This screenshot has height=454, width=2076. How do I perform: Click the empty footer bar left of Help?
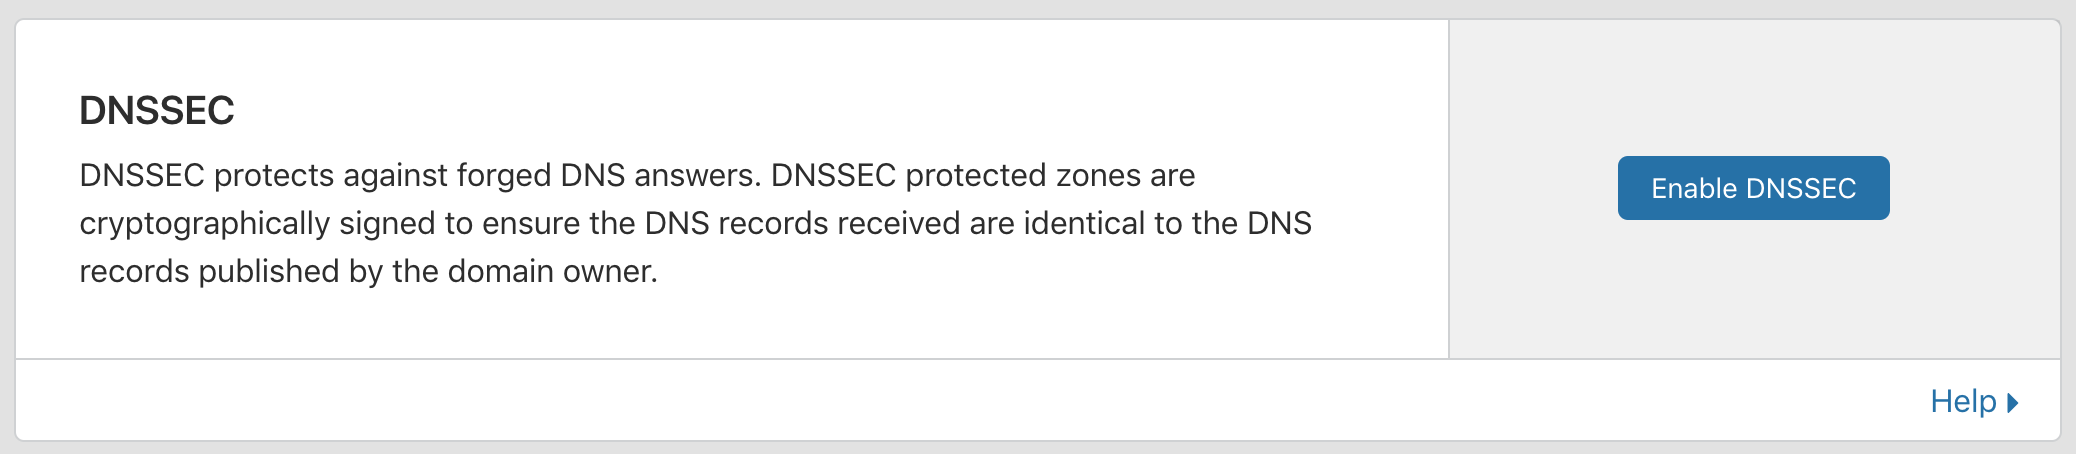pos(900,401)
